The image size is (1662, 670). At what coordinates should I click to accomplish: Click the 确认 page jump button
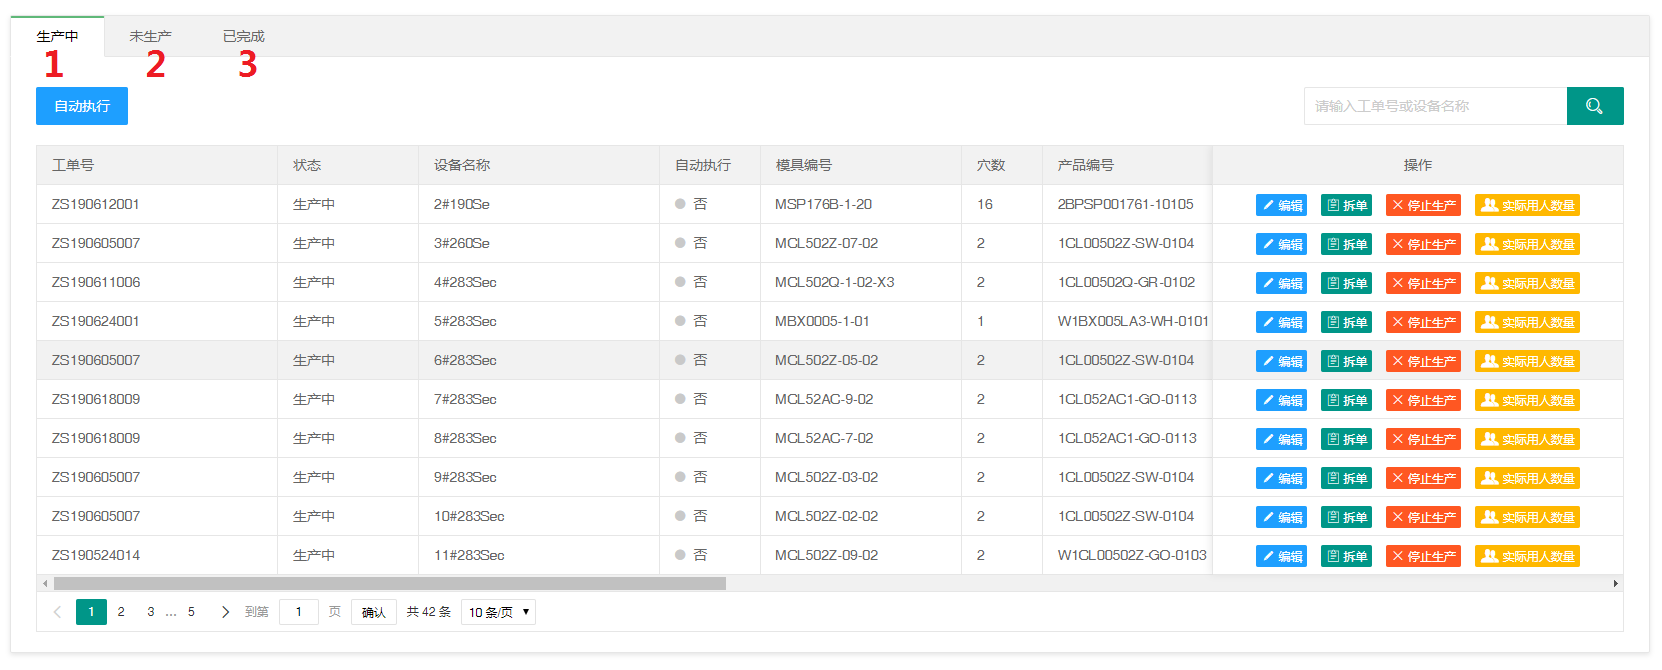tap(373, 612)
